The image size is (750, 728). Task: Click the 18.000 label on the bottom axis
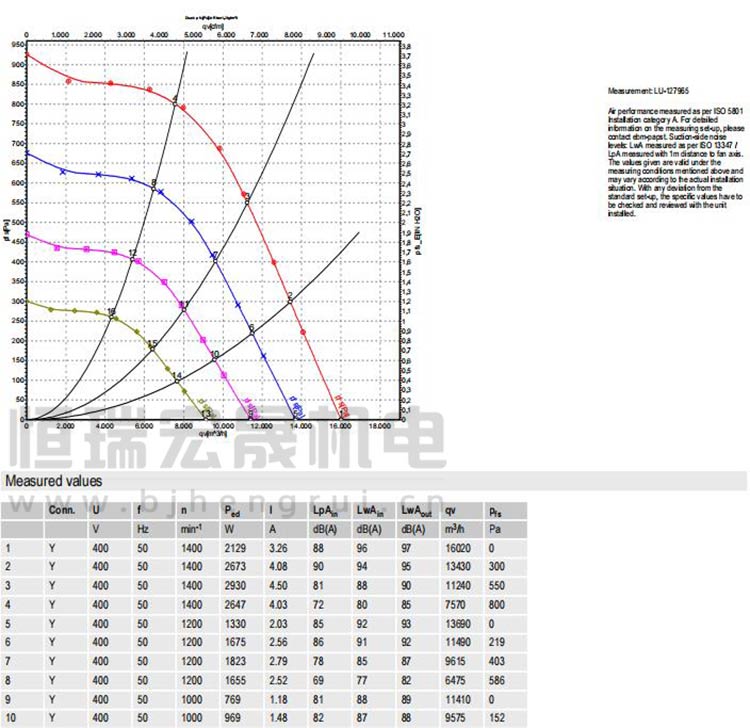(x=378, y=425)
